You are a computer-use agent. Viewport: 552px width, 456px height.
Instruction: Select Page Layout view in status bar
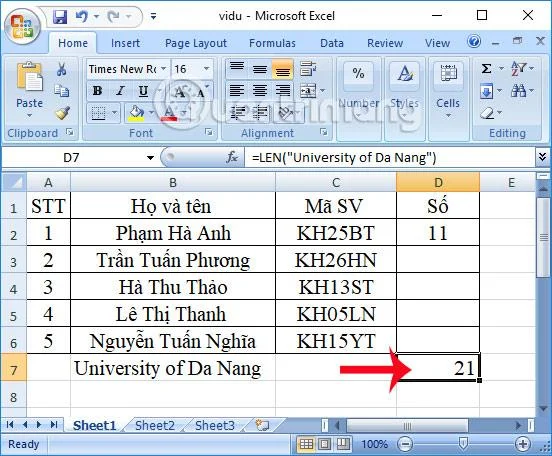coord(325,444)
